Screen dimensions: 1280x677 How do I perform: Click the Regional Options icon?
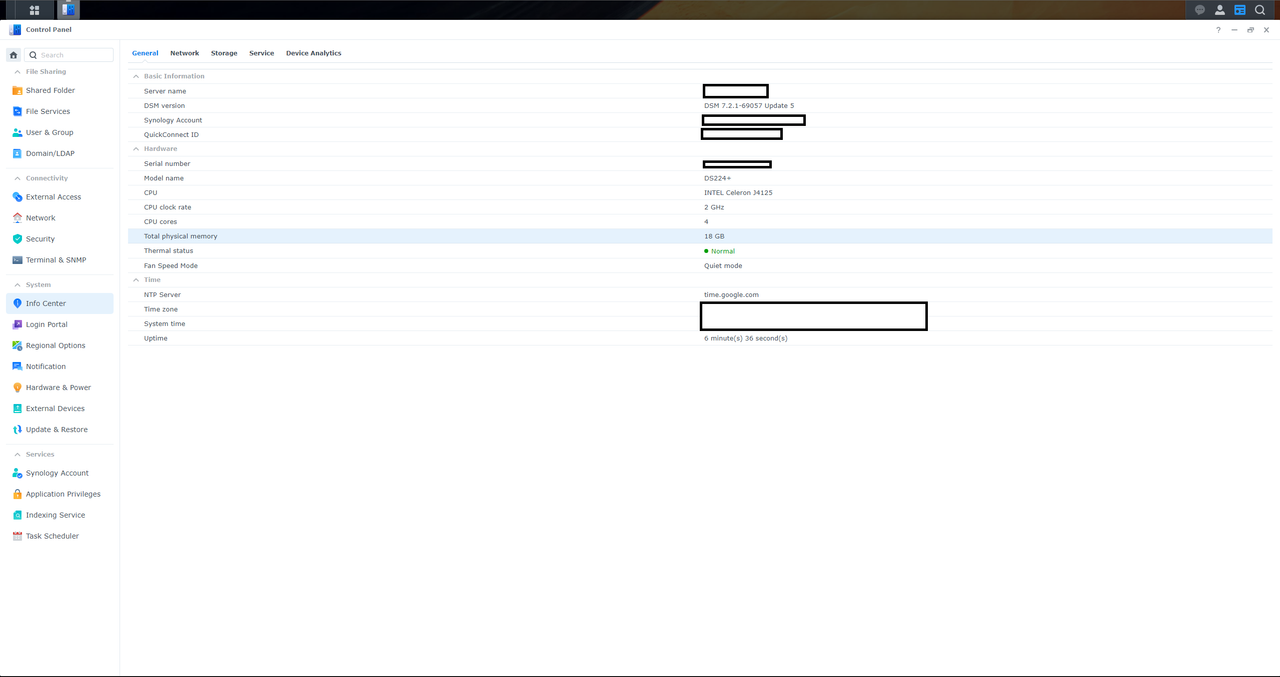(17, 345)
